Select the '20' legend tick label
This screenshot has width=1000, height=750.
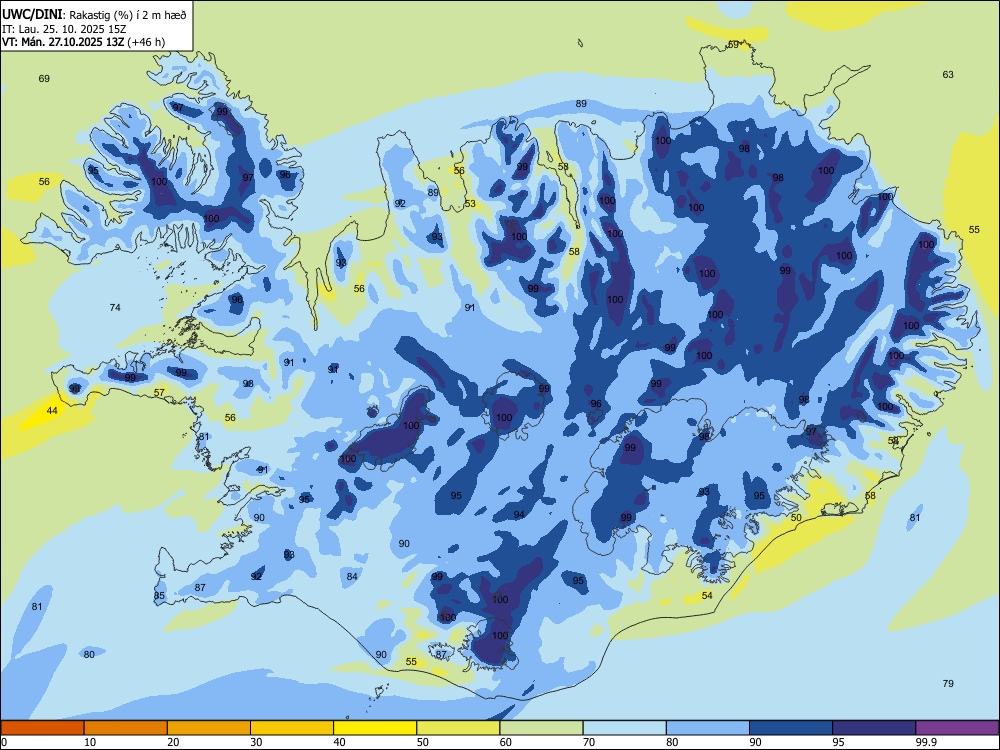tap(173, 742)
